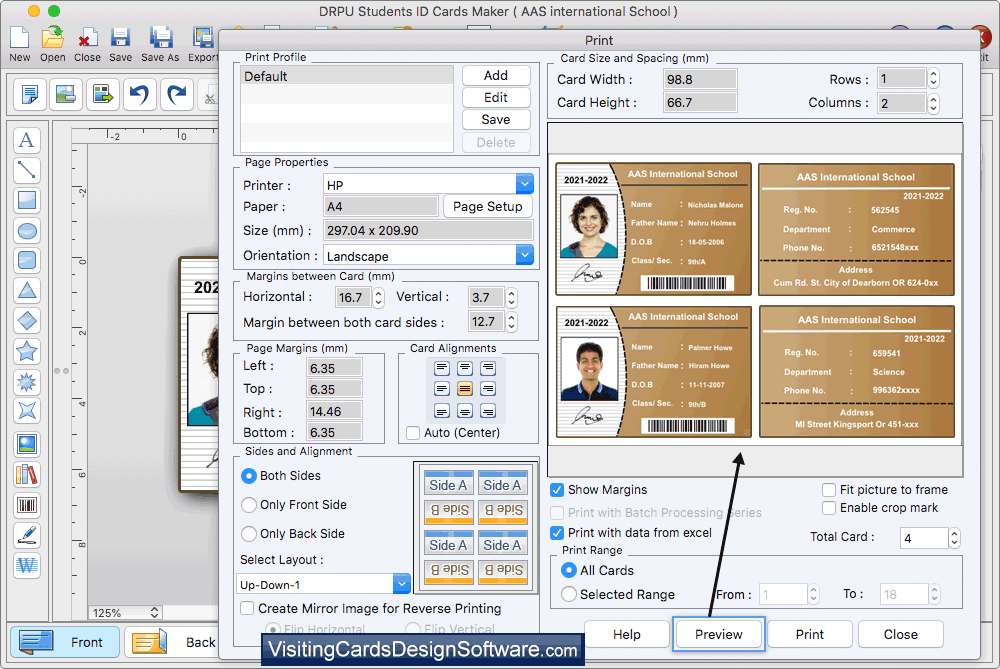1000x669 pixels.
Task: Switch to the Front card tab
Action: (65, 642)
